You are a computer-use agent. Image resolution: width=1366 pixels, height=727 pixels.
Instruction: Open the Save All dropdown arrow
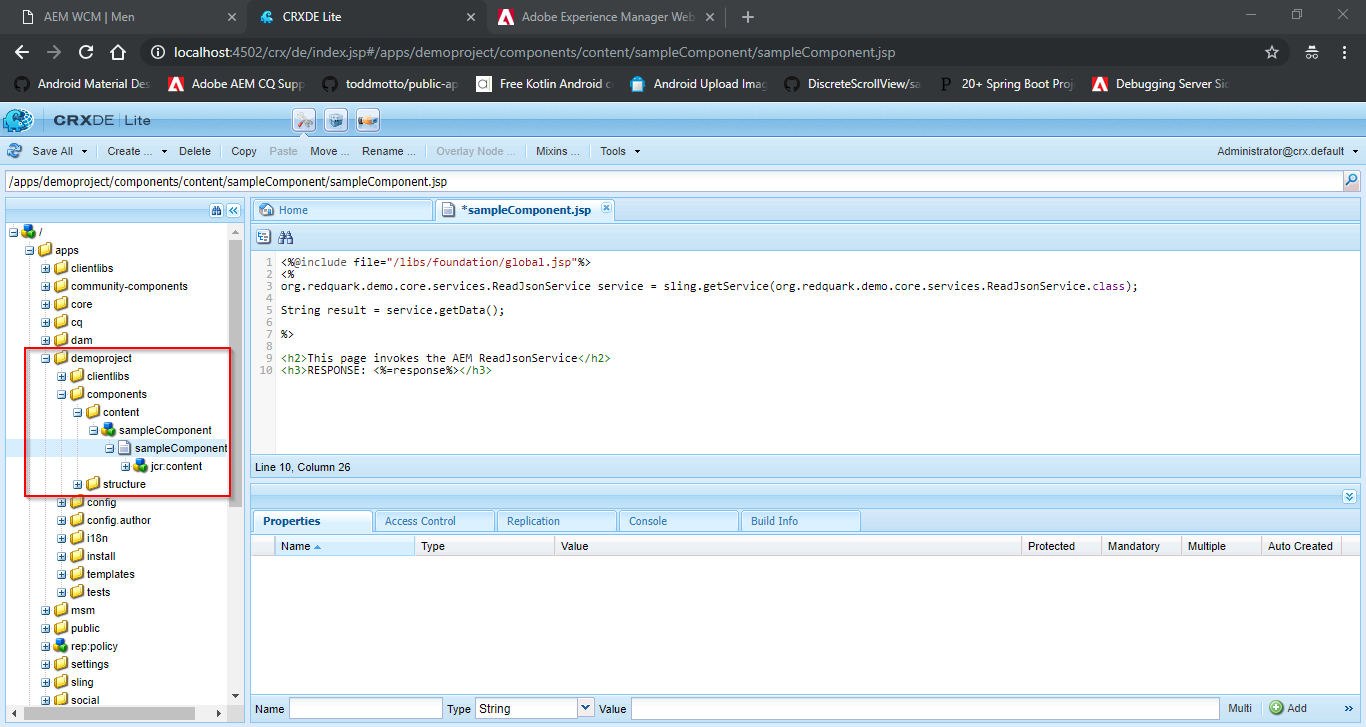click(x=85, y=152)
